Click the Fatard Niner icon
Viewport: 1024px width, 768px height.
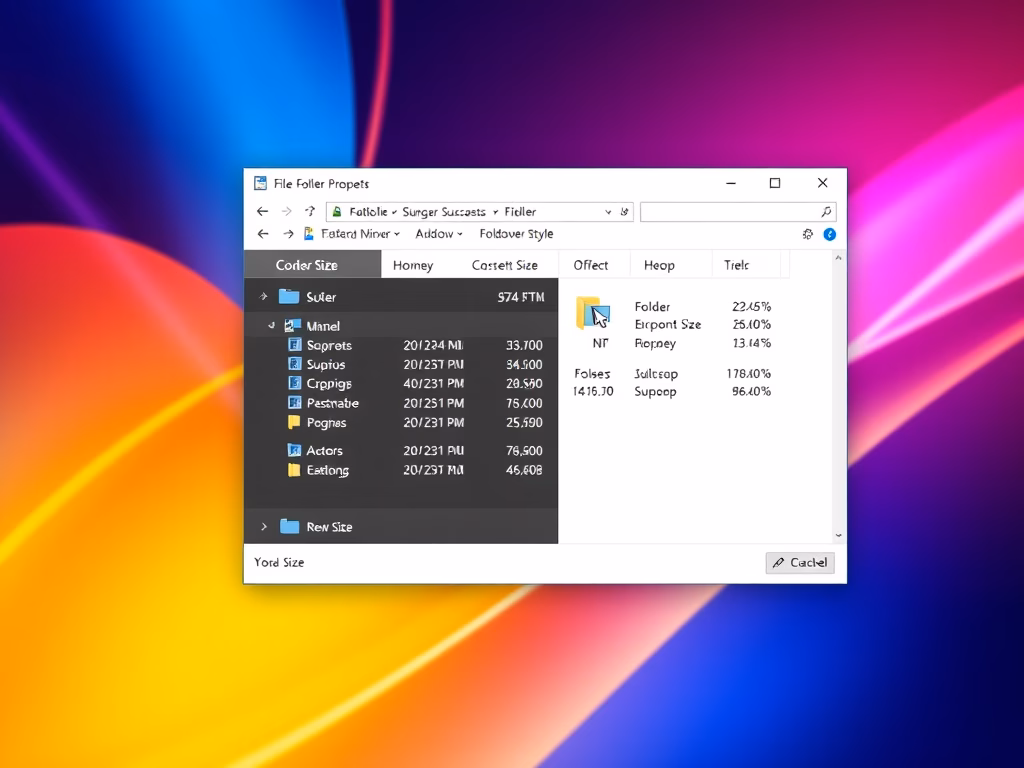tap(309, 233)
